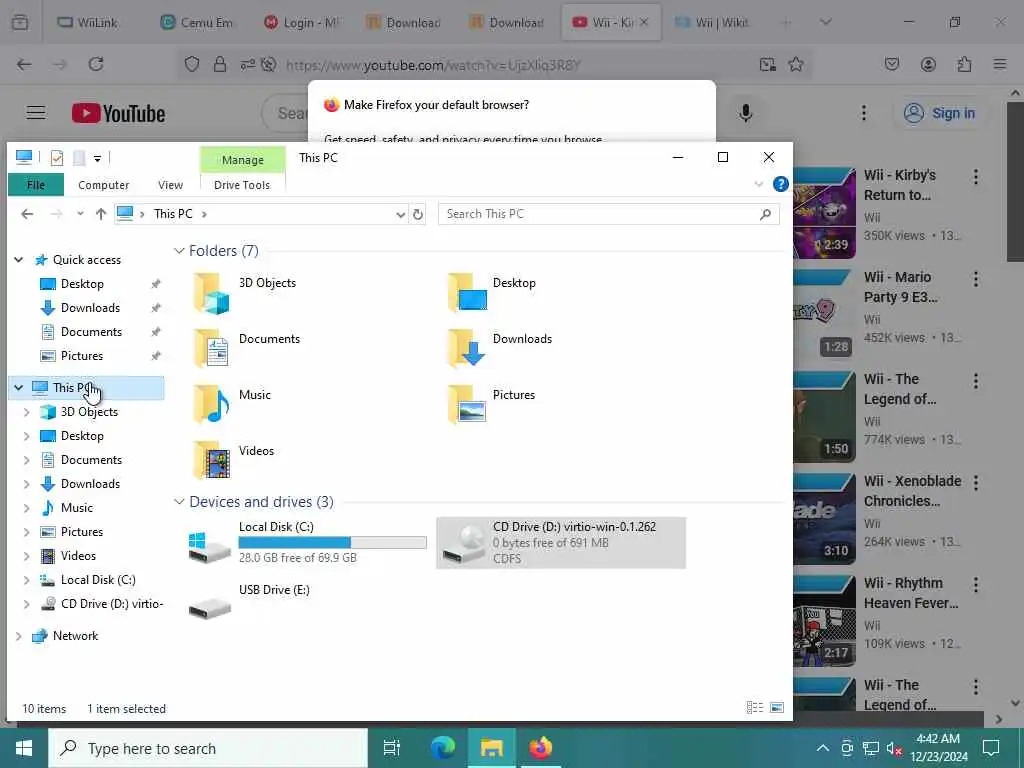The height and width of the screenshot is (768, 1024).
Task: Select the USB Drive (E:) icon
Action: (210, 609)
